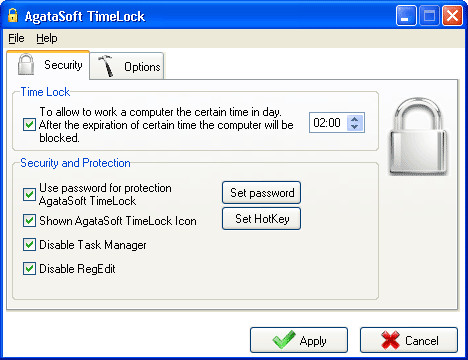Uncheck Use password for protection
The image size is (468, 360).
click(x=29, y=194)
